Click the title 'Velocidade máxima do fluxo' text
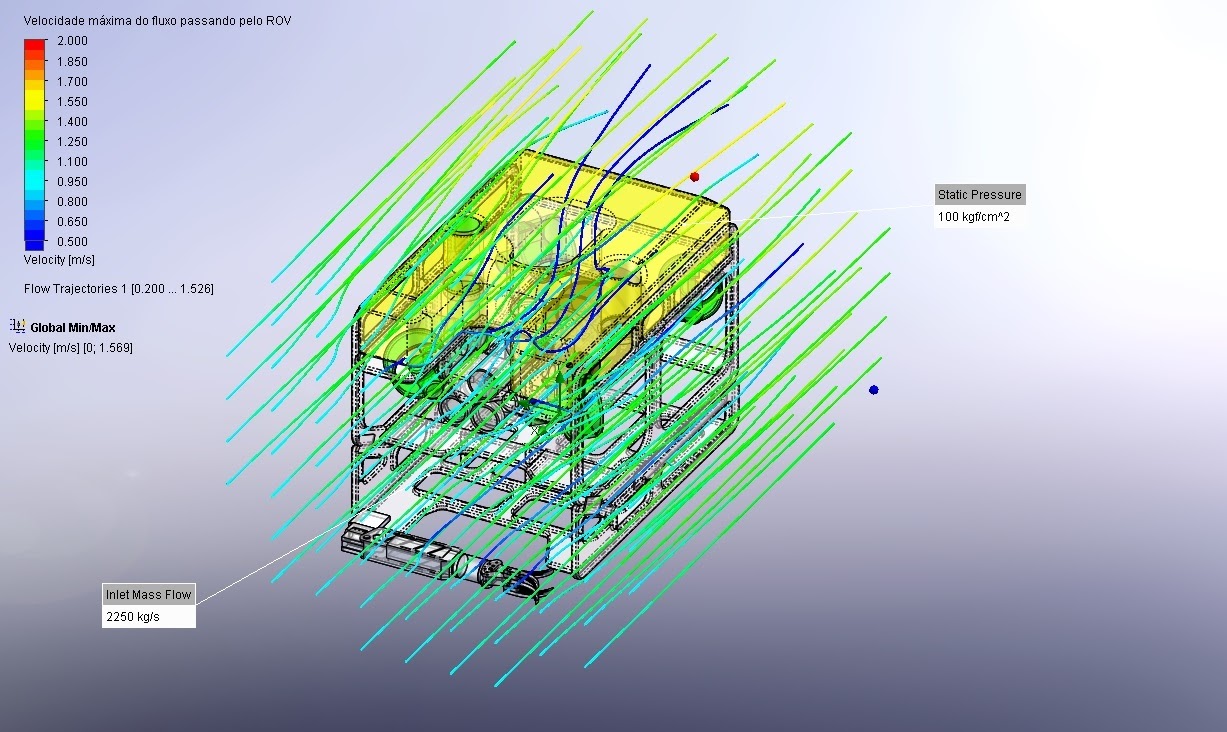 tap(157, 20)
